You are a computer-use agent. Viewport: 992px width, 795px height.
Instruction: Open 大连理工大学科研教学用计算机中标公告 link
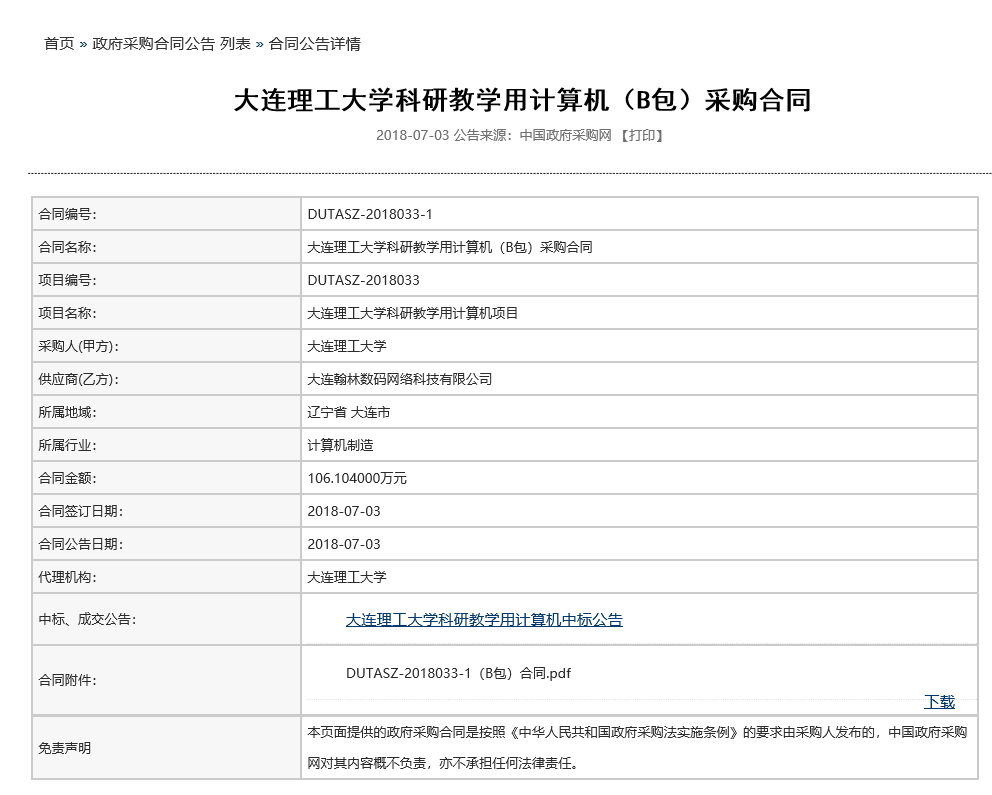[484, 620]
